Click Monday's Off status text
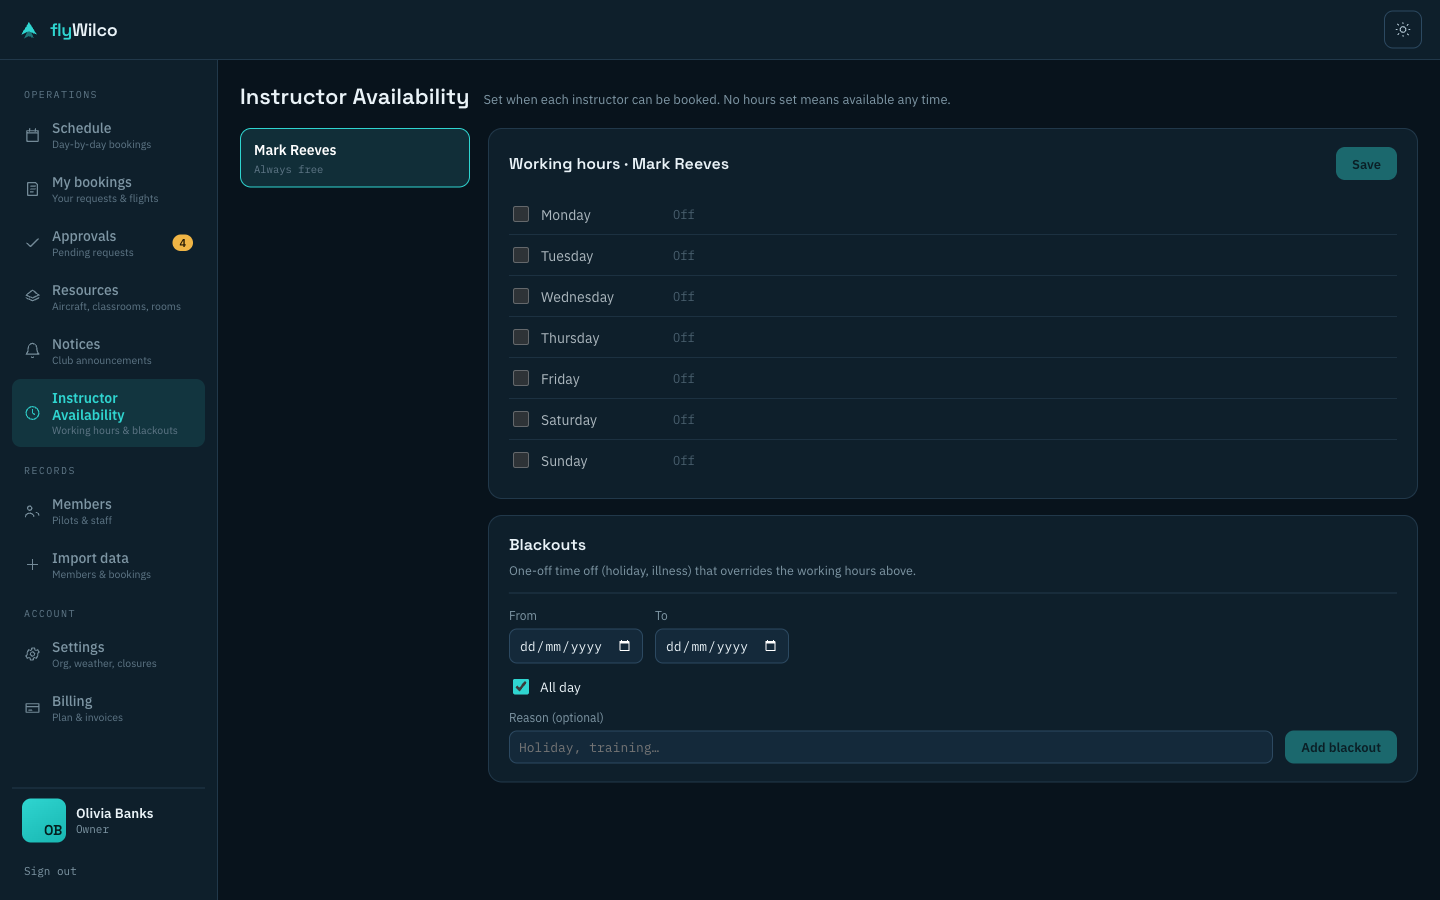1440x900 pixels. click(684, 215)
